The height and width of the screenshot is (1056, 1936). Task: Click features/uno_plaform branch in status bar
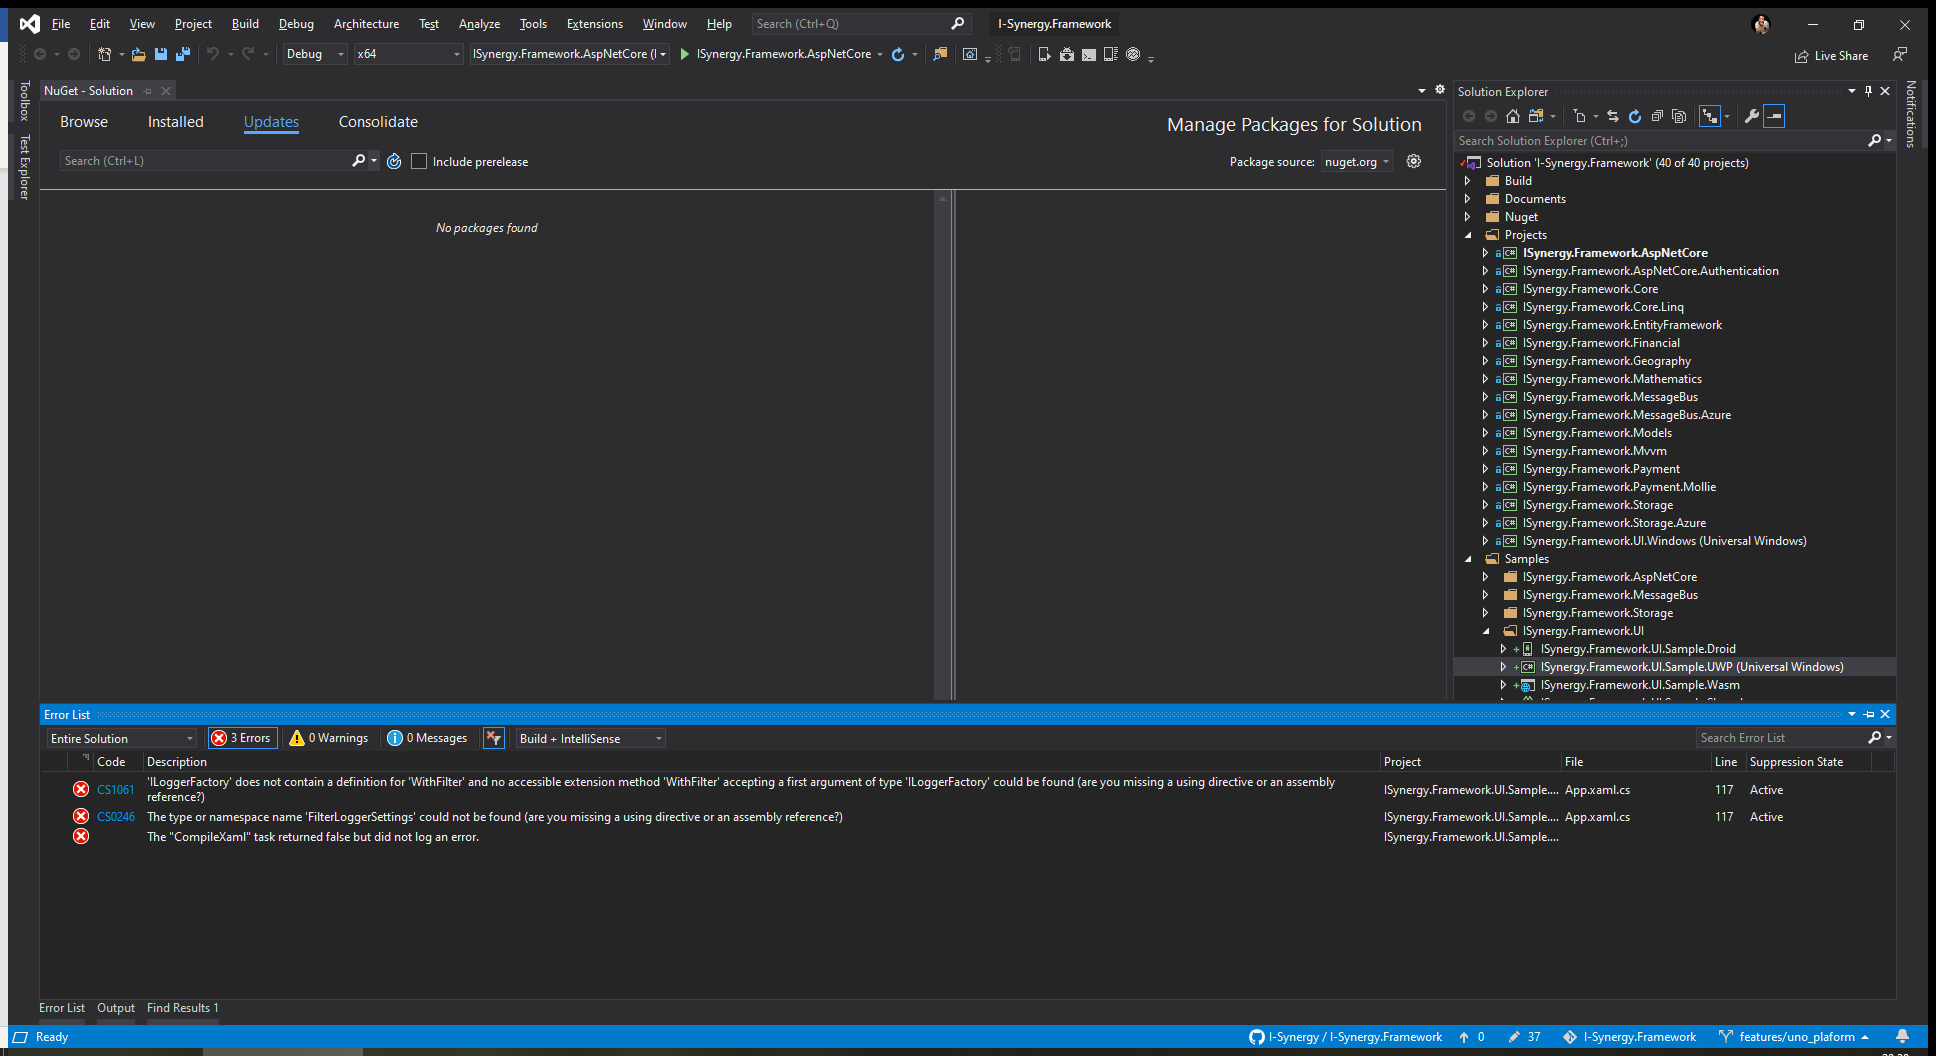[1795, 1037]
